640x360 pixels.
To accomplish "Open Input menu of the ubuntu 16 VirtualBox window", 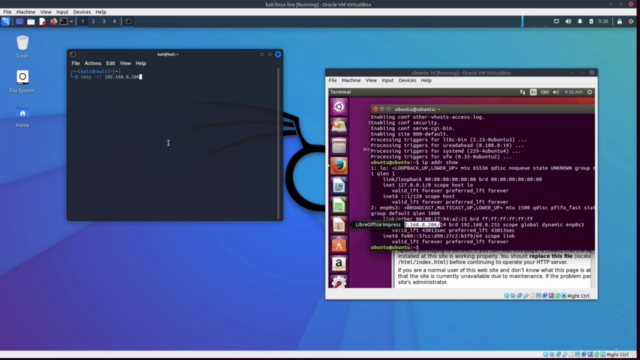I will tap(388, 80).
